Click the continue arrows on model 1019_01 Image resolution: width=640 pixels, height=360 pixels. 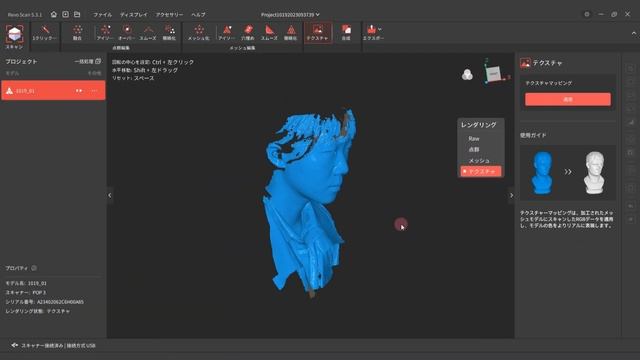pyautogui.click(x=79, y=91)
